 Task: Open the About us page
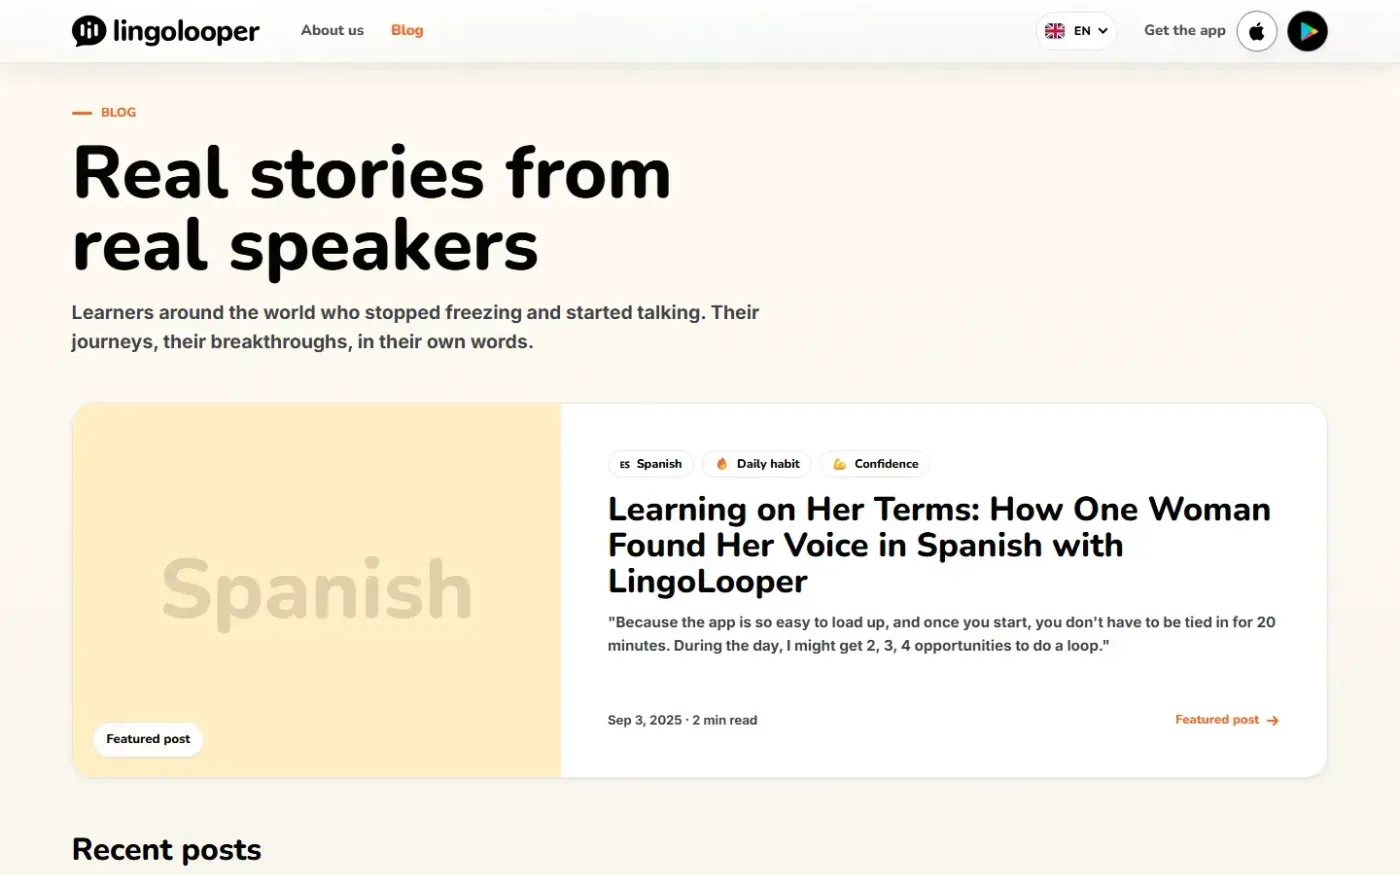point(332,30)
